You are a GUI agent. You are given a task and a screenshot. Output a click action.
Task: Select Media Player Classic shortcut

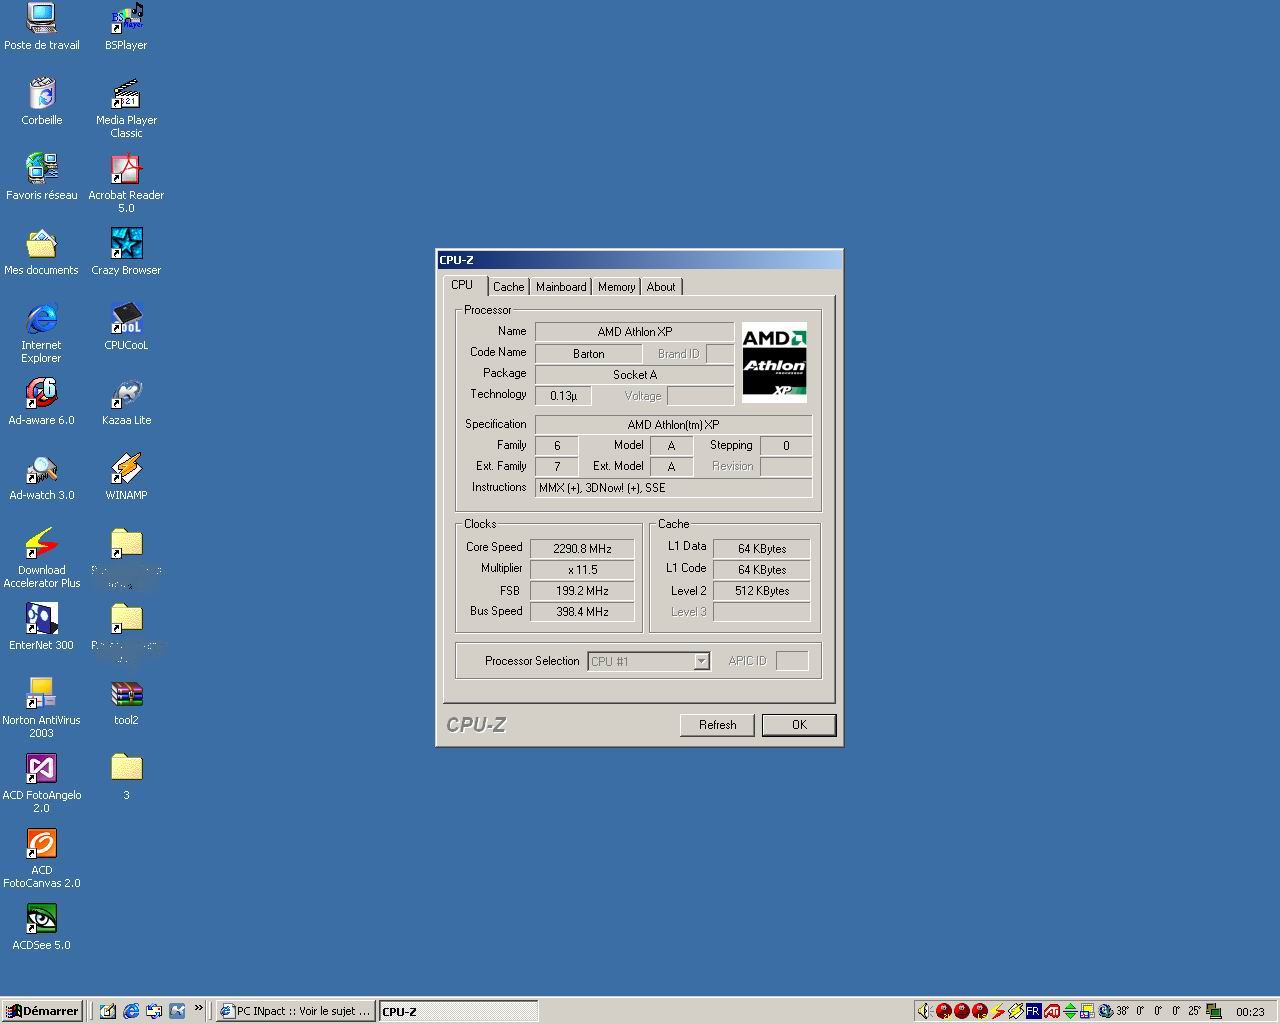[126, 108]
